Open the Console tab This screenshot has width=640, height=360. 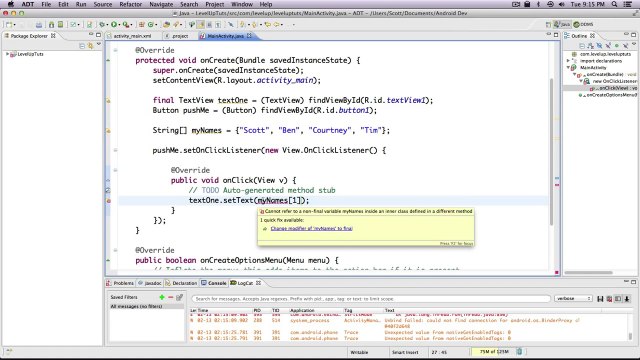(214, 283)
